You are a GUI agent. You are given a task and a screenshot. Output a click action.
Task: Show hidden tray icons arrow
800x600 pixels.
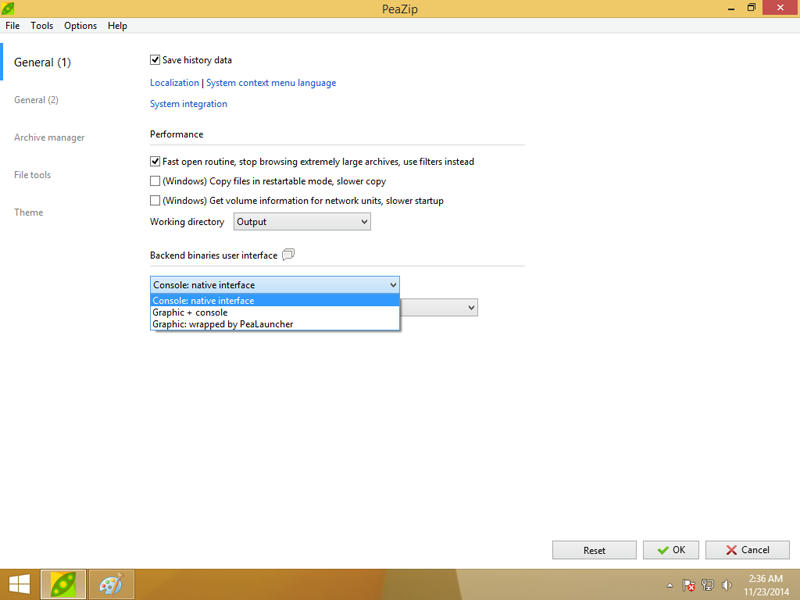tap(670, 586)
